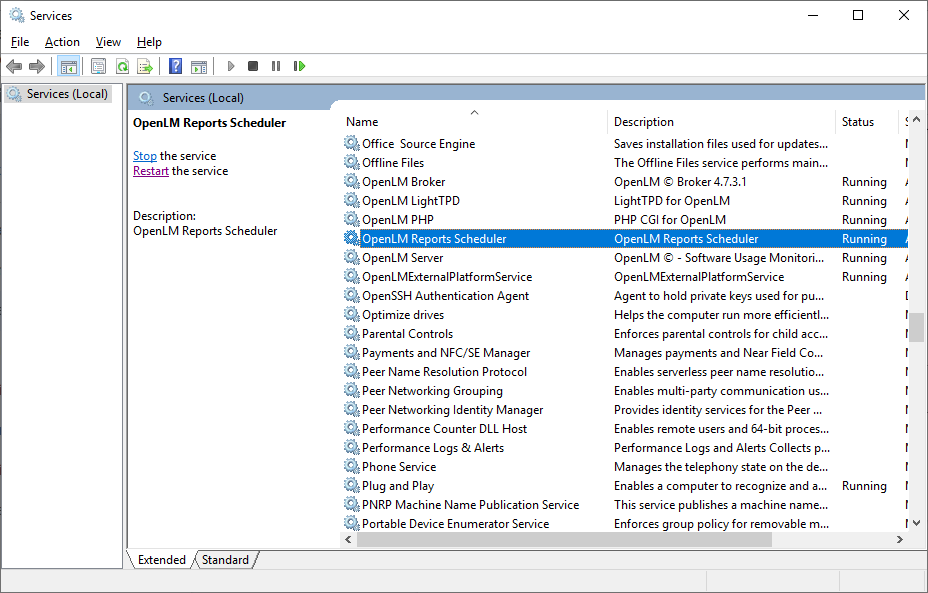The width and height of the screenshot is (928, 593).
Task: Toggle the console tree with the show/hide icon
Action: pos(67,66)
